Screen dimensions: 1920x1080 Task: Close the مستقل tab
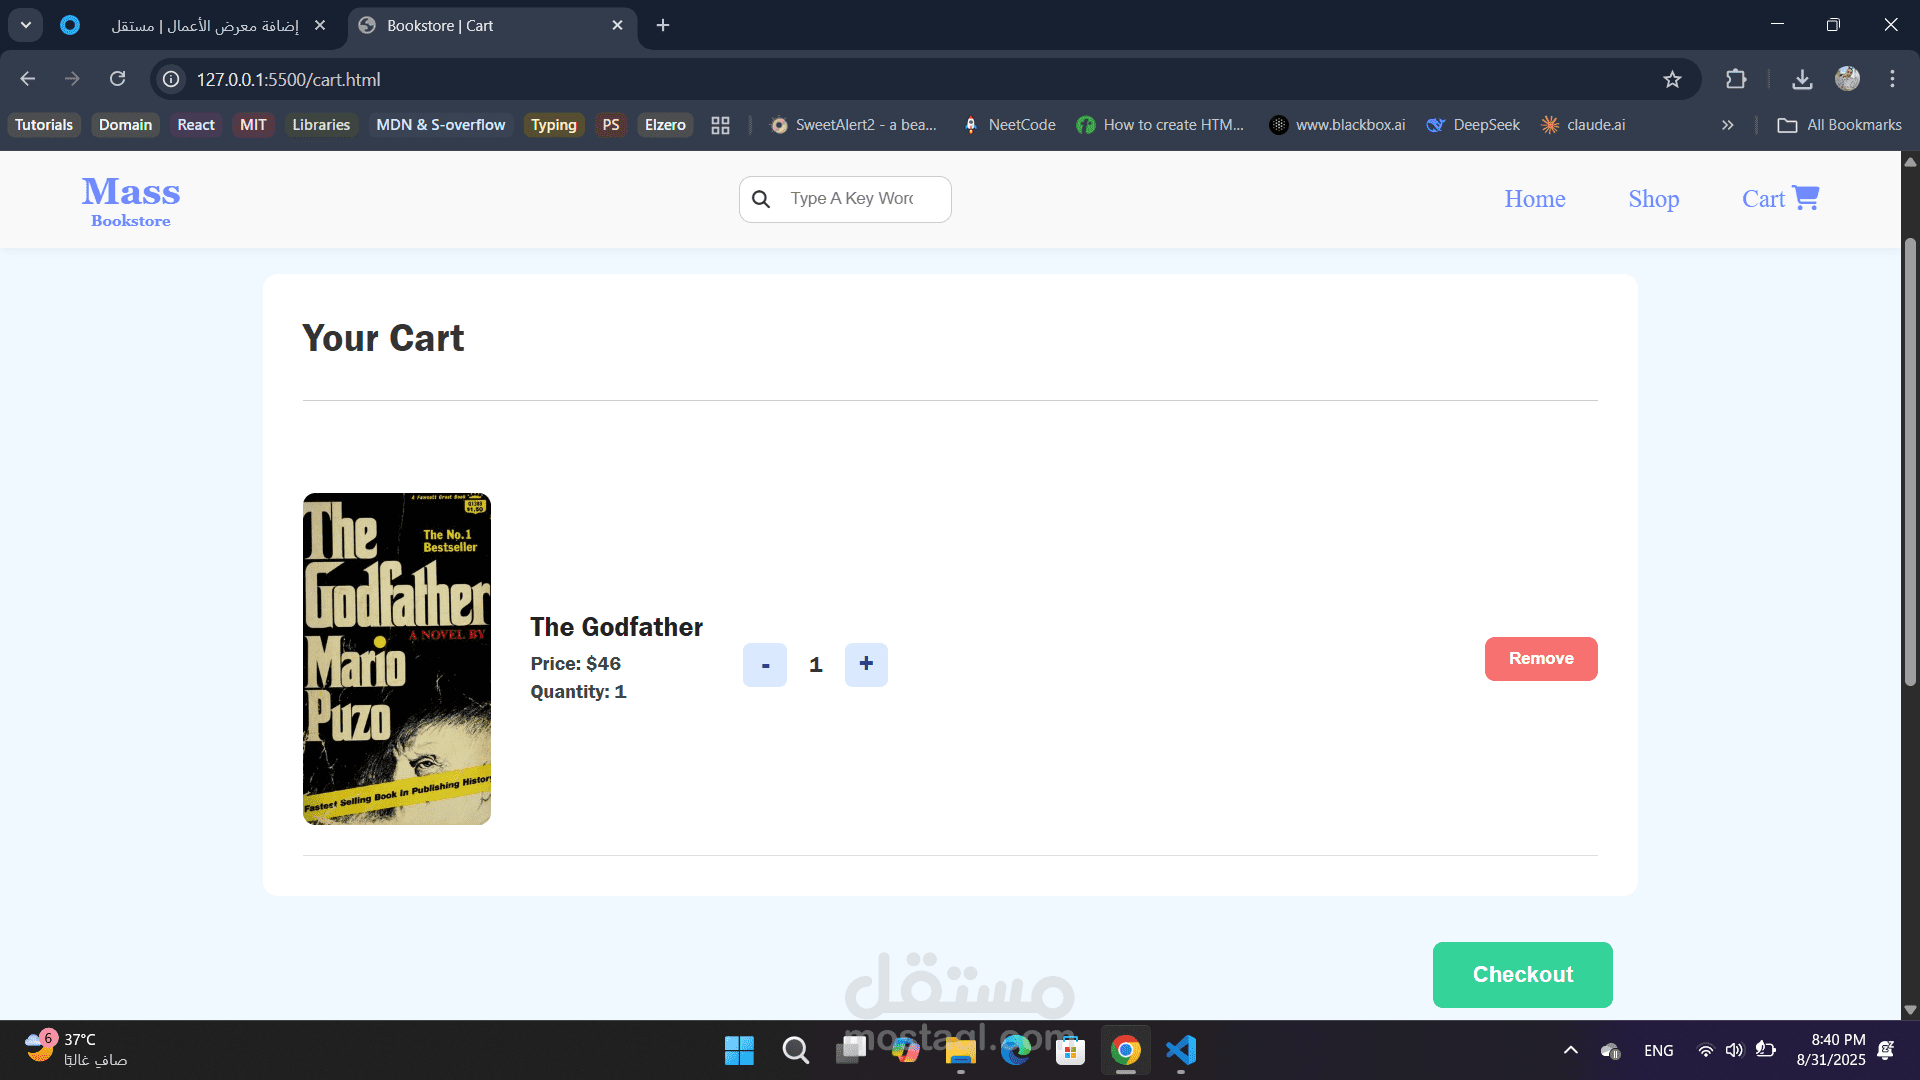pyautogui.click(x=320, y=25)
